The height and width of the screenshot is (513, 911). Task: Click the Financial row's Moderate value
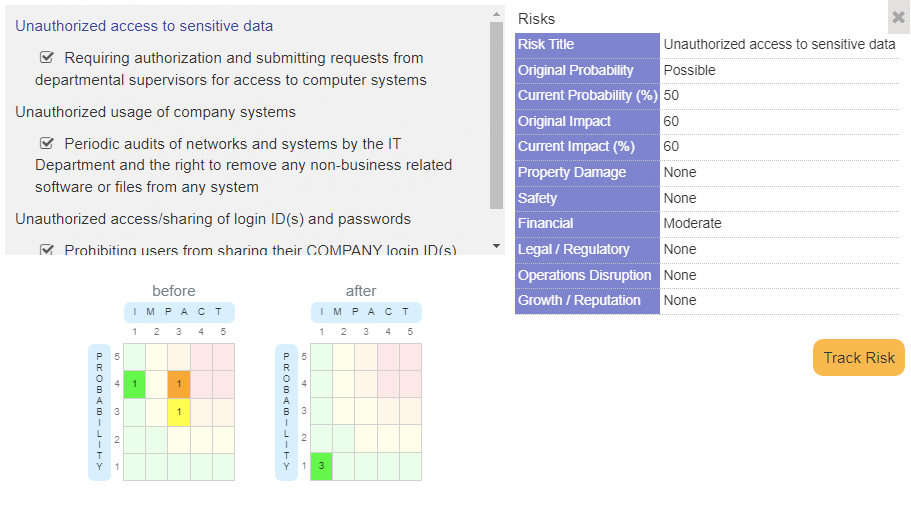(692, 223)
